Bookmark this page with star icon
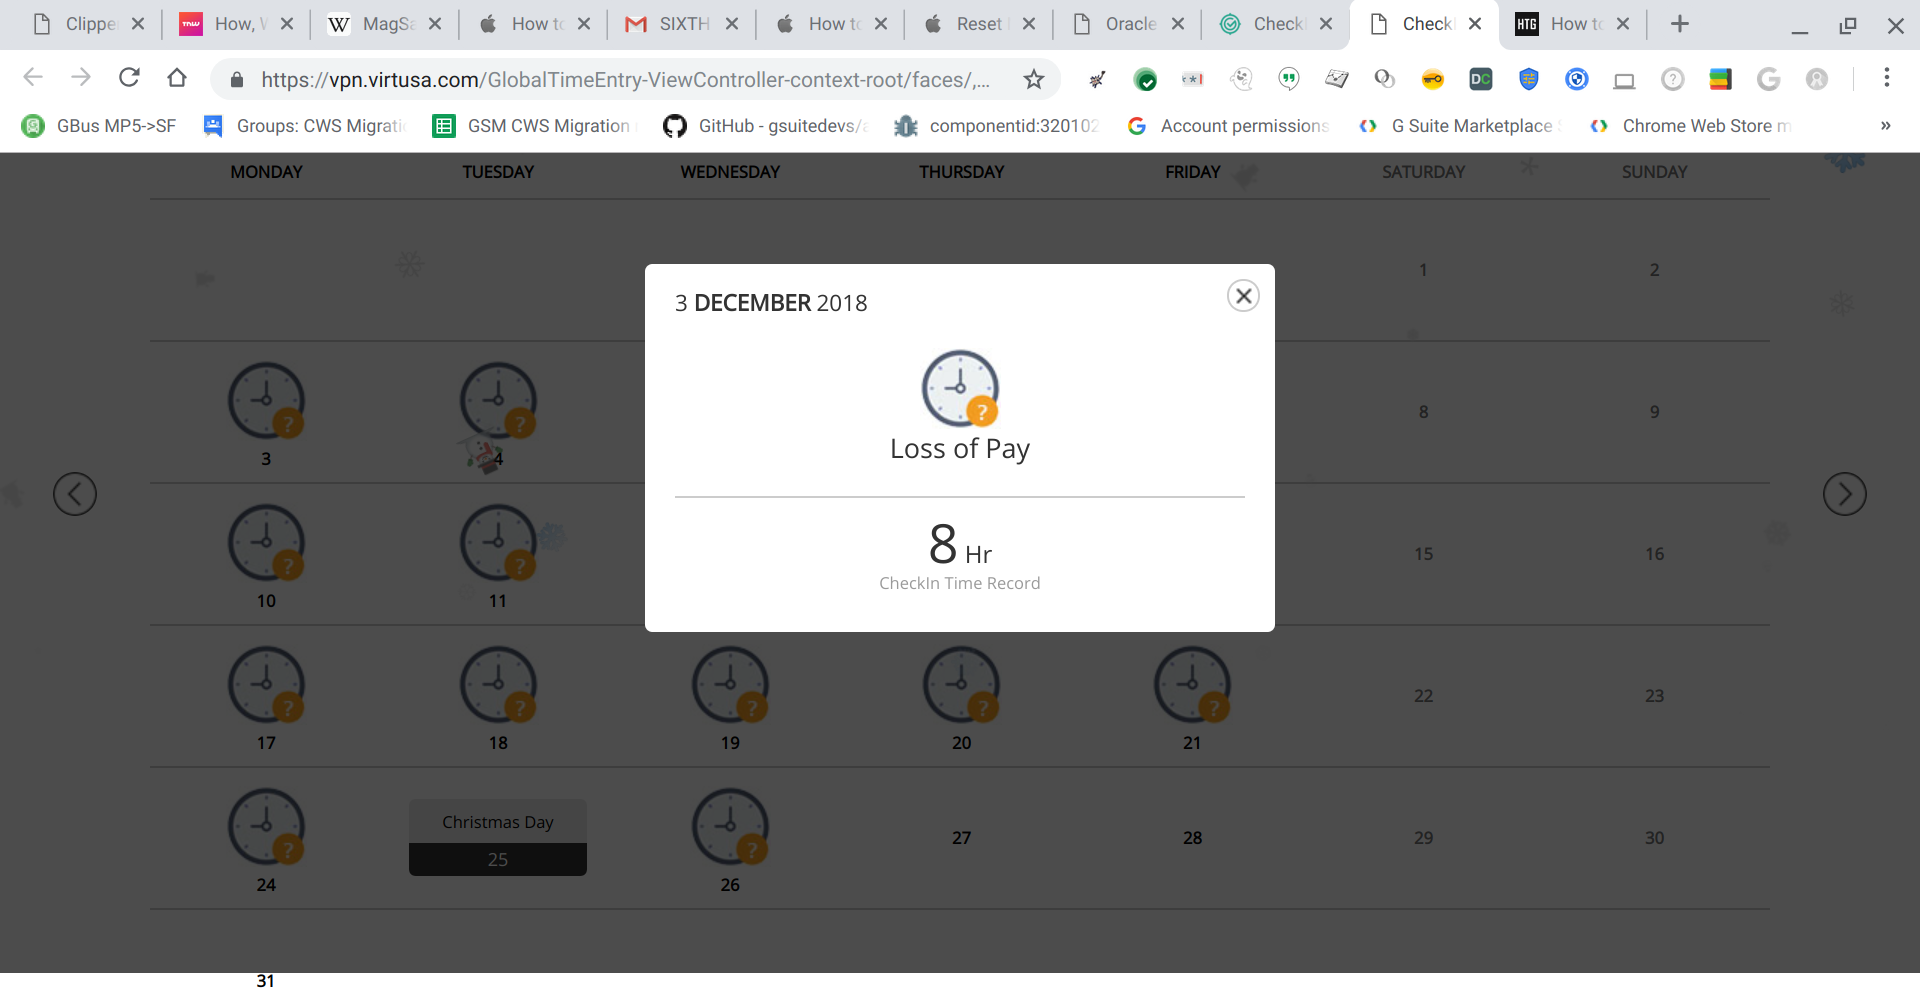Screen dimensions: 1920x996 coord(1034,79)
